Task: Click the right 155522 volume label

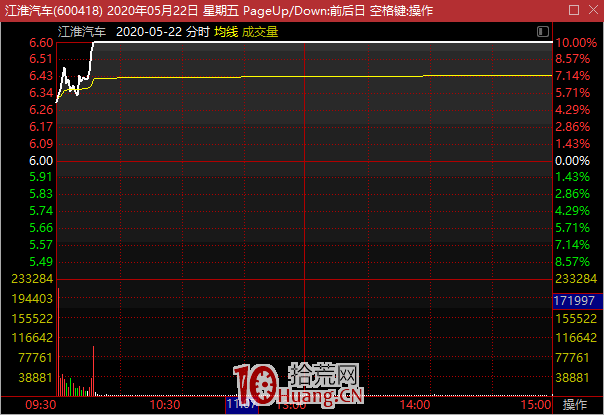Action: click(576, 319)
